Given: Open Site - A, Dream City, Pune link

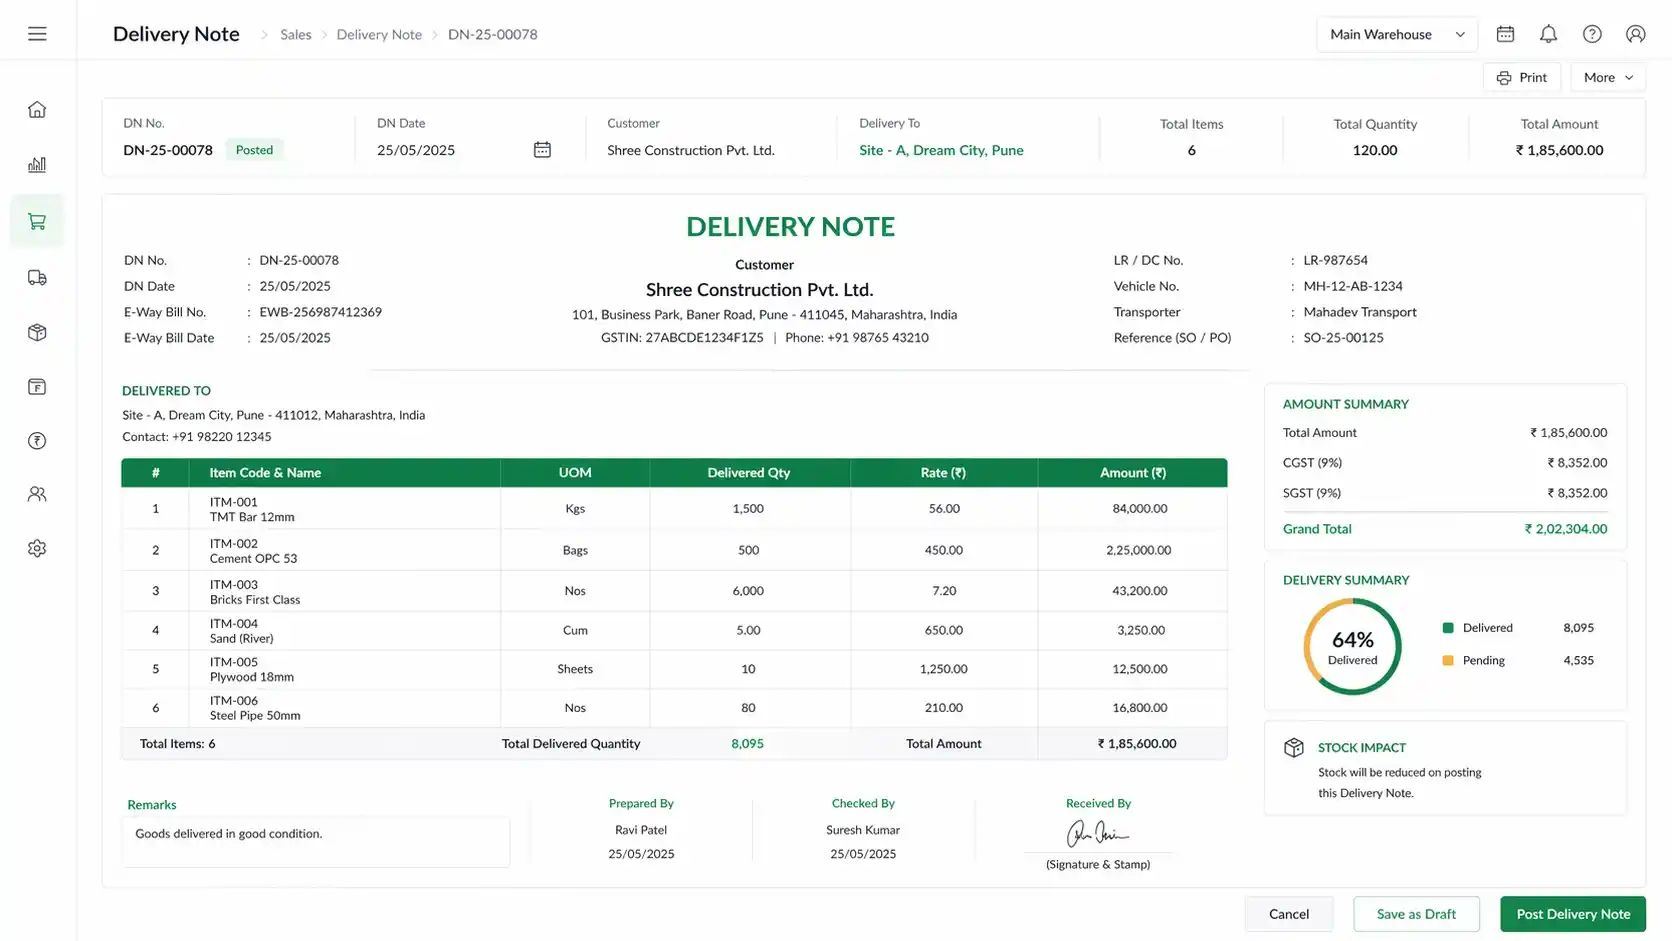Looking at the screenshot, I should click(x=941, y=150).
